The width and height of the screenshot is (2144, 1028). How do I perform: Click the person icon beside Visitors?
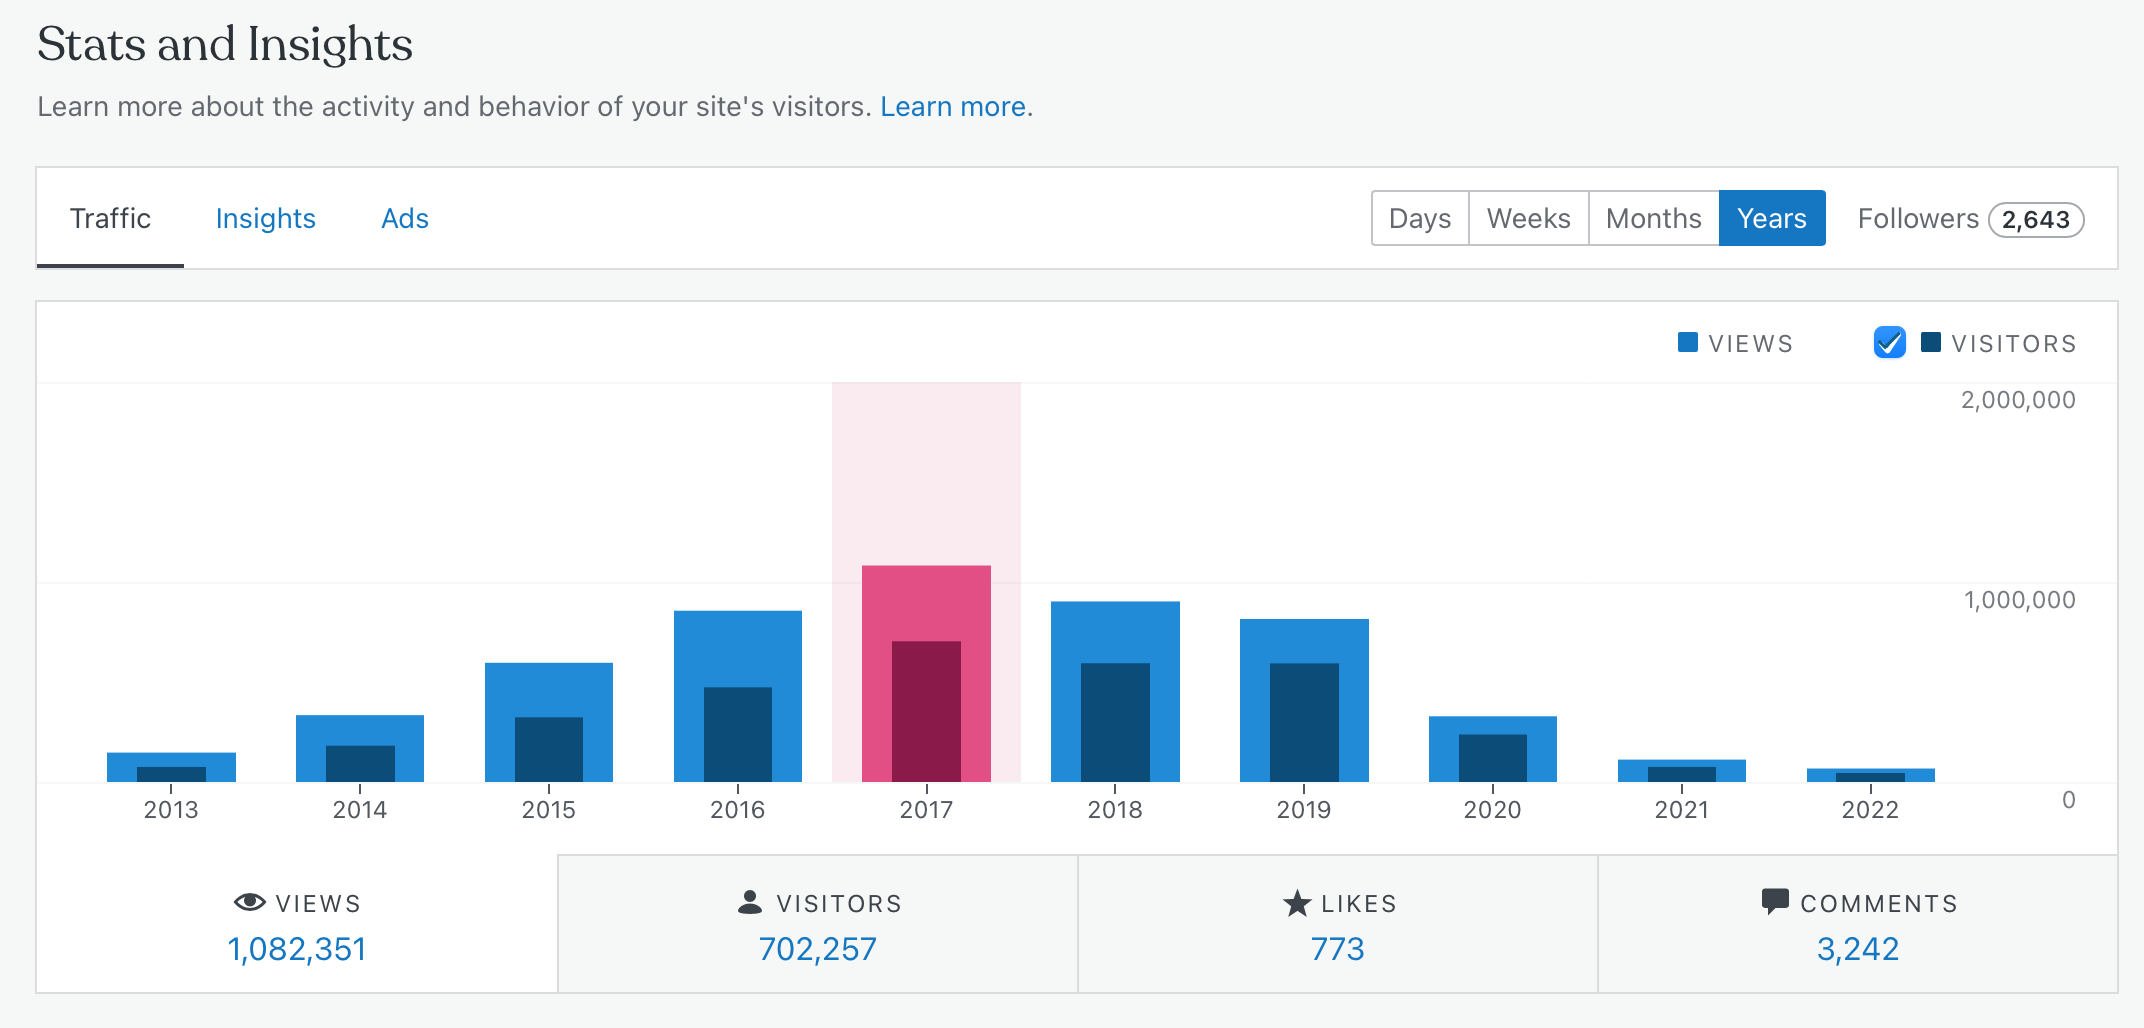click(749, 902)
